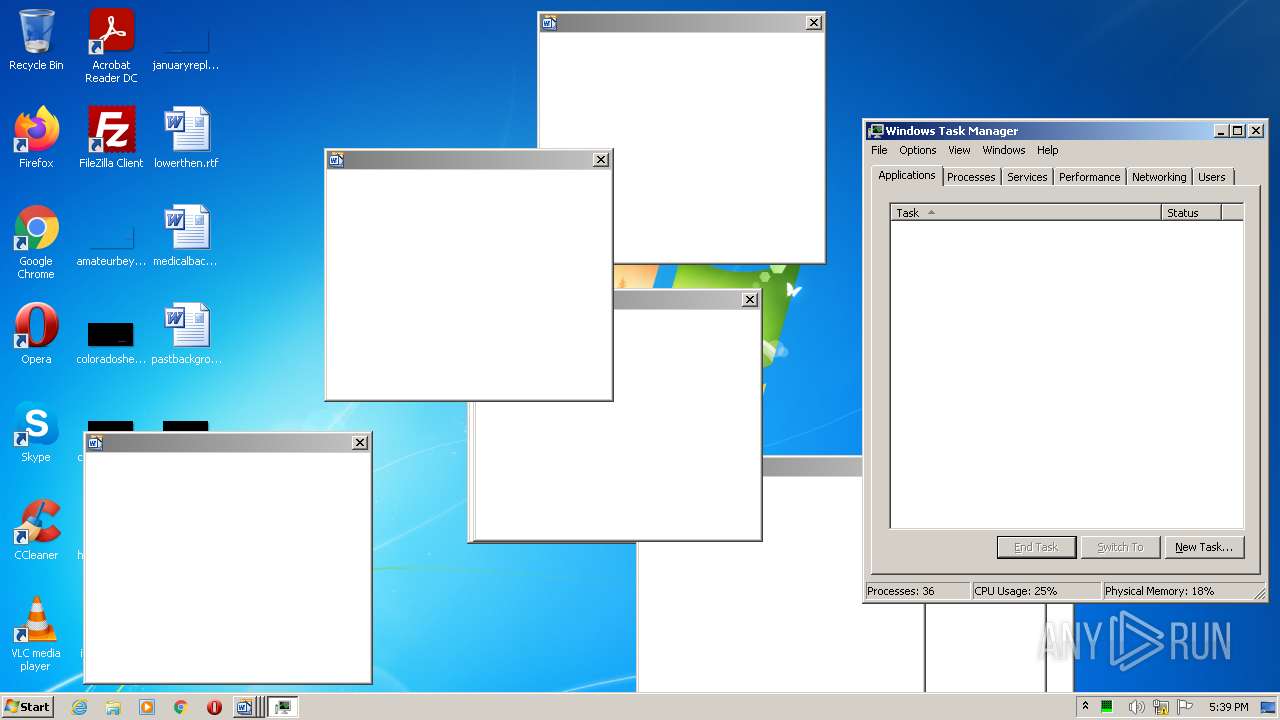Switch to the Networking tab
This screenshot has height=720, width=1280.
tap(1159, 177)
